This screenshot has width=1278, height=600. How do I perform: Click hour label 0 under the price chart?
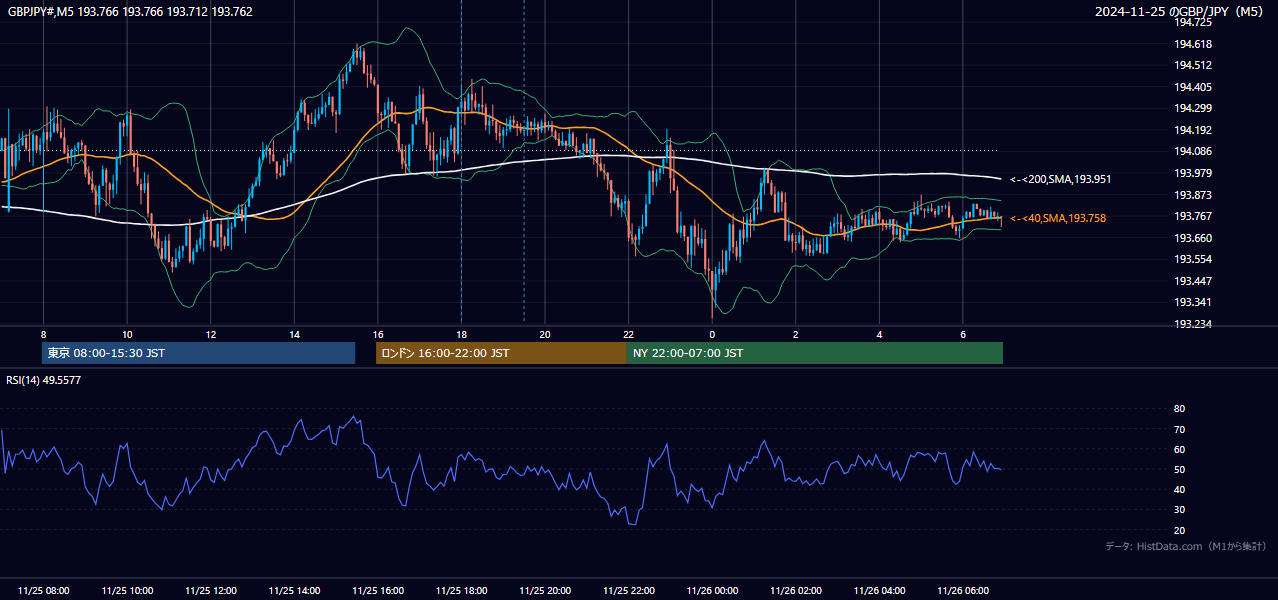point(712,334)
